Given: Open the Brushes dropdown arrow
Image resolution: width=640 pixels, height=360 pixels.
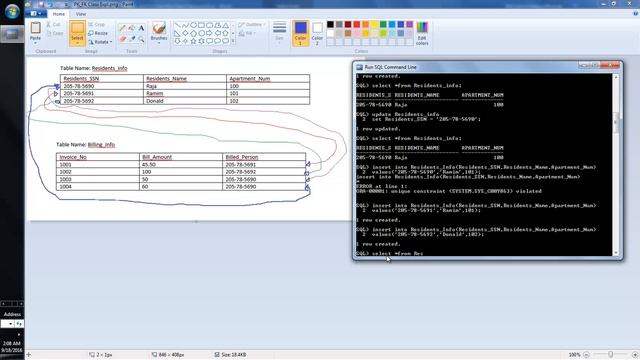Looking at the screenshot, I should click(159, 42).
